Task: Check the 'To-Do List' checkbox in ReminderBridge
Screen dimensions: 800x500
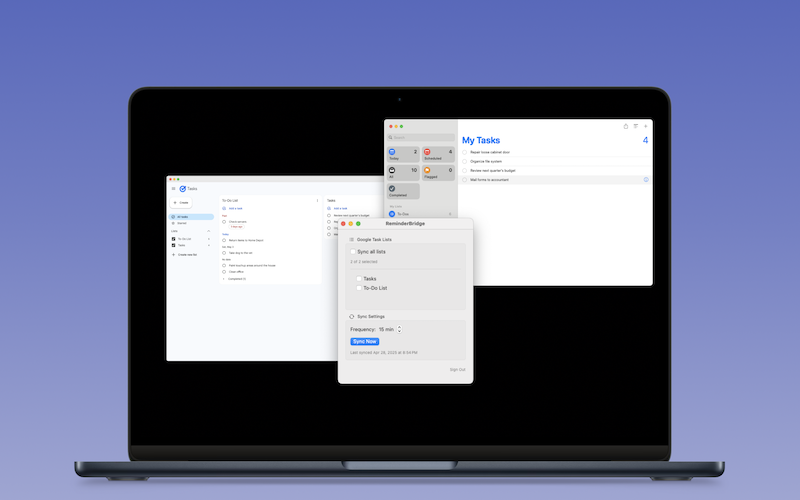Action: 359,288
